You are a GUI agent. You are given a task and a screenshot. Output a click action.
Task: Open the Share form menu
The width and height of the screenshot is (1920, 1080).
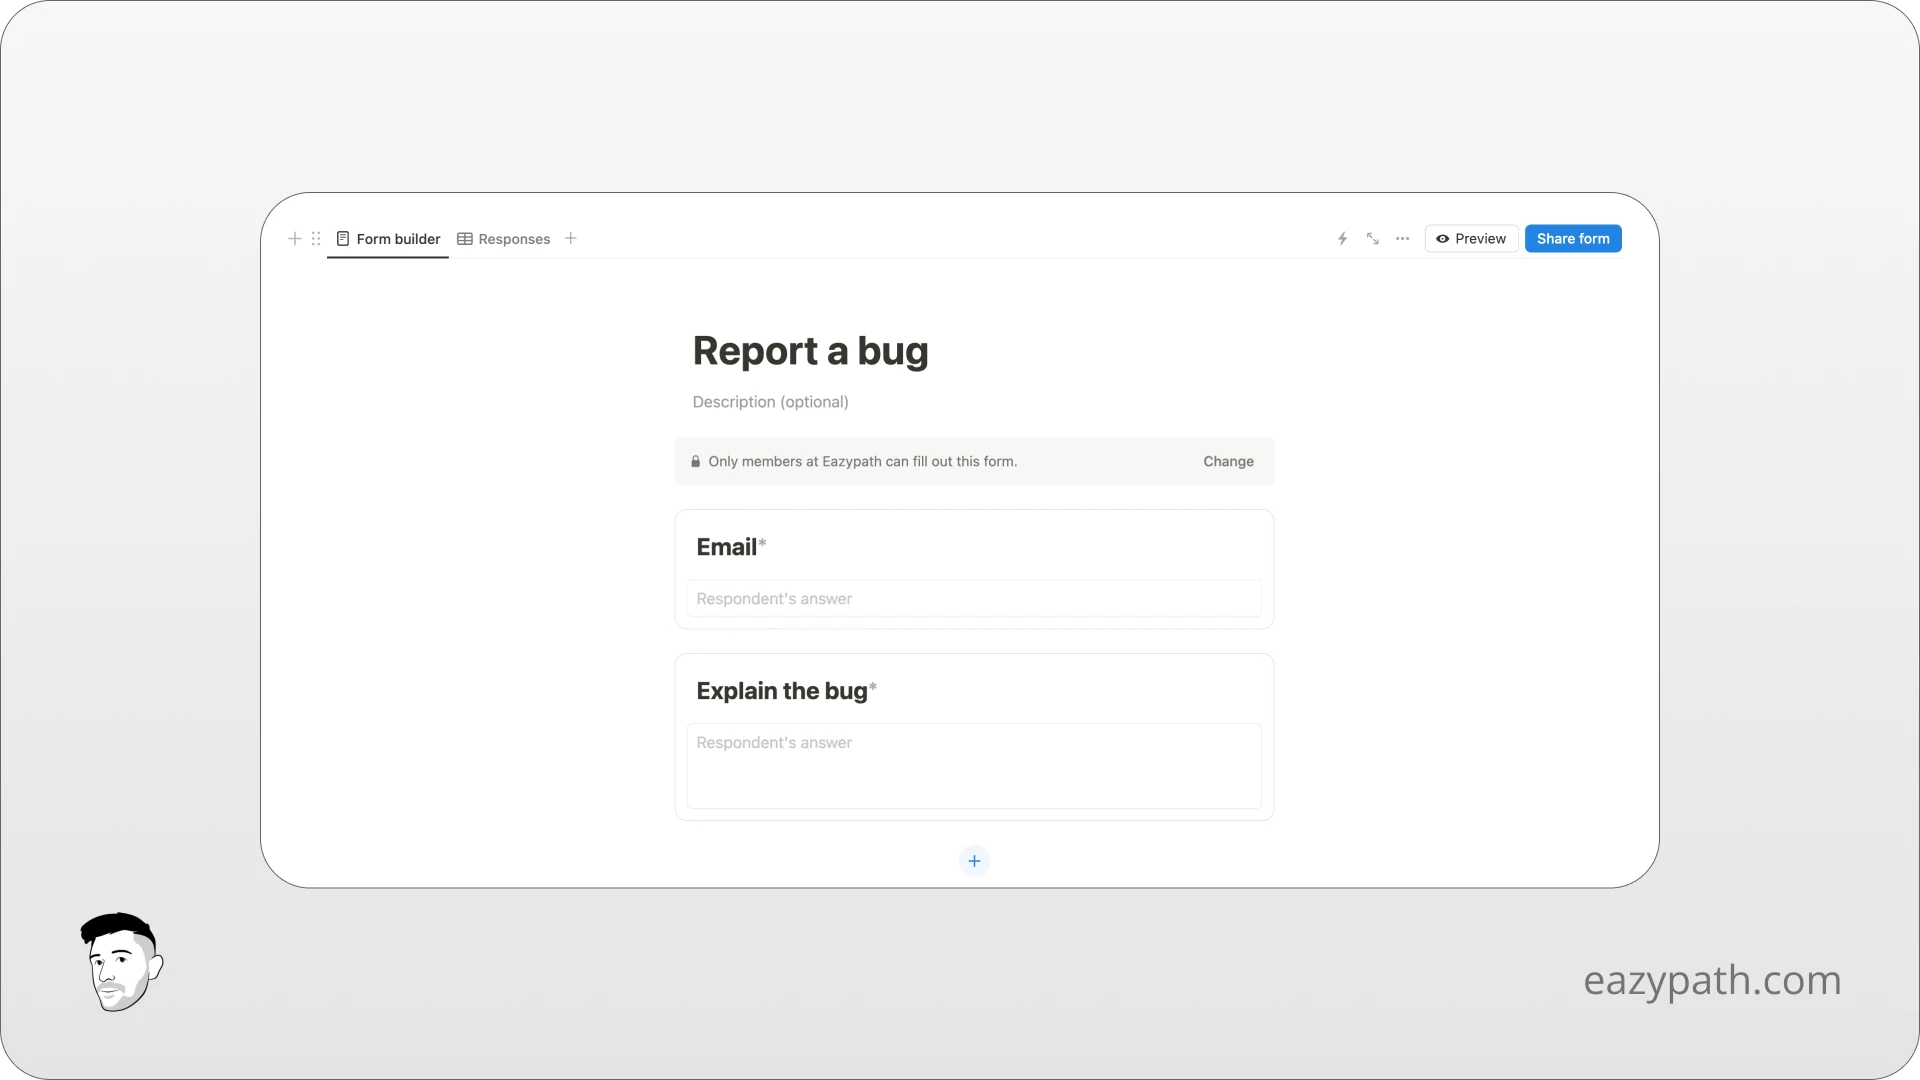point(1573,238)
